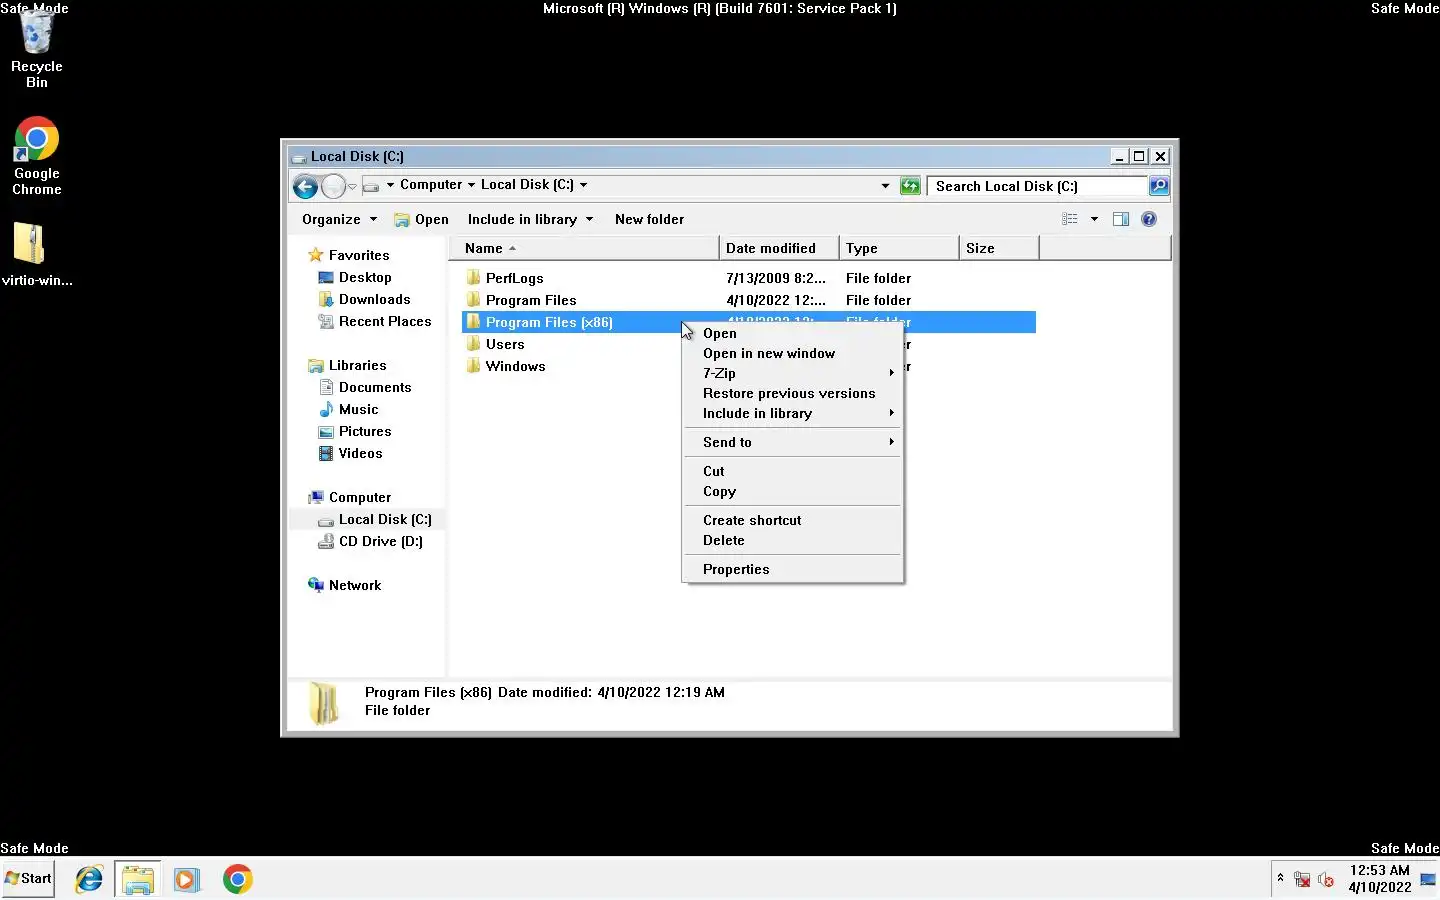This screenshot has width=1440, height=900.
Task: Show the preview pane icon
Action: click(1121, 219)
